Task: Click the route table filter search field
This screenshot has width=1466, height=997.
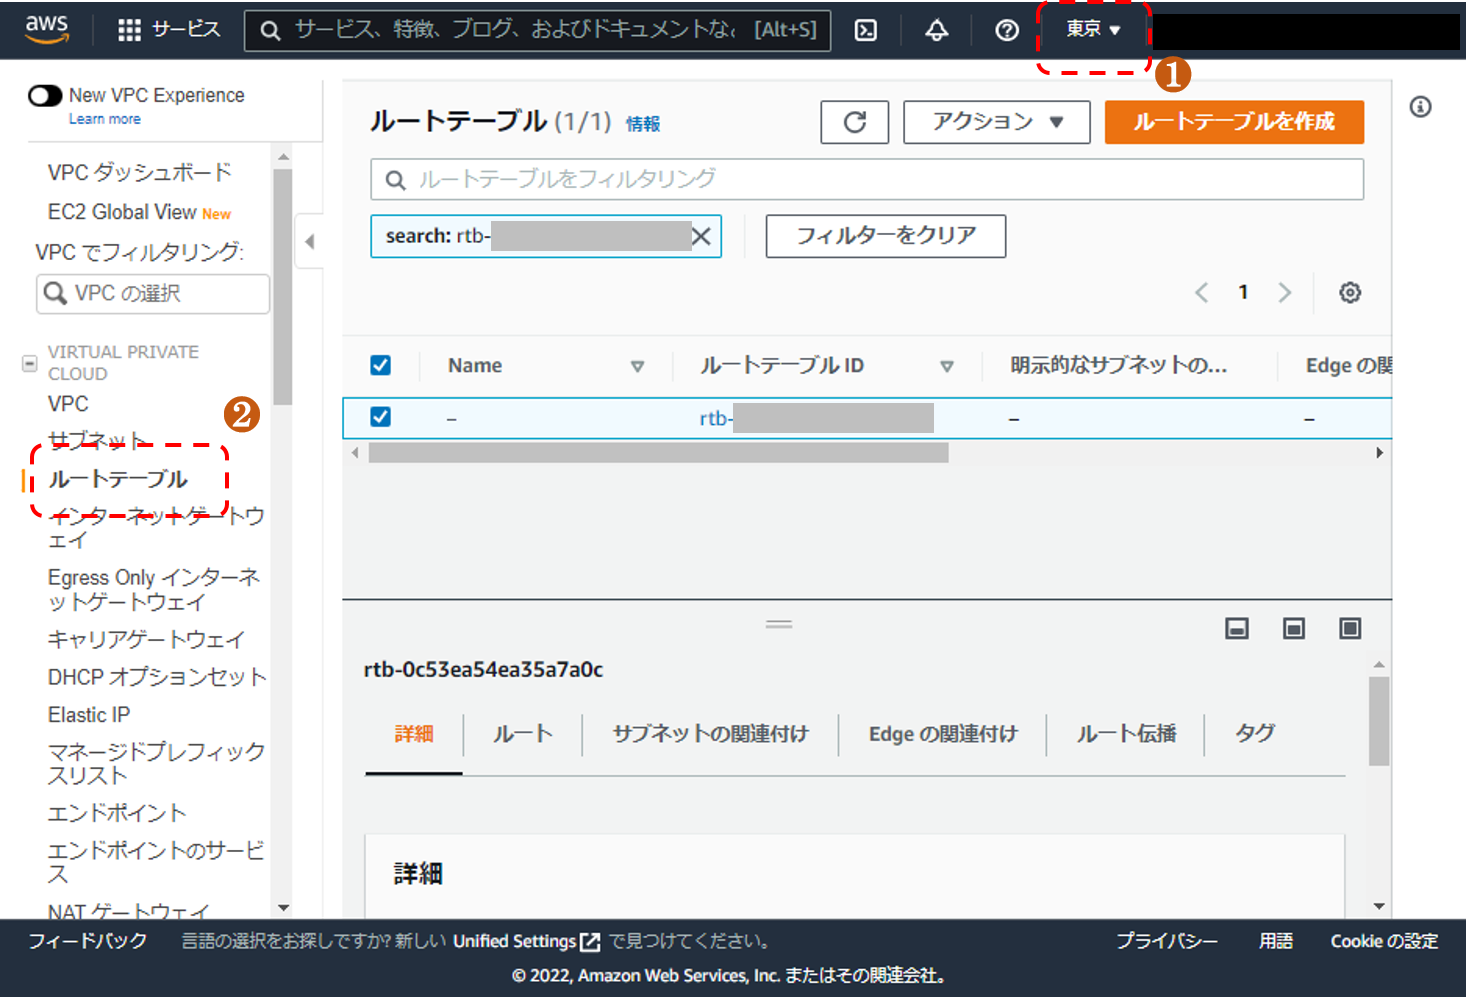Action: point(866,179)
